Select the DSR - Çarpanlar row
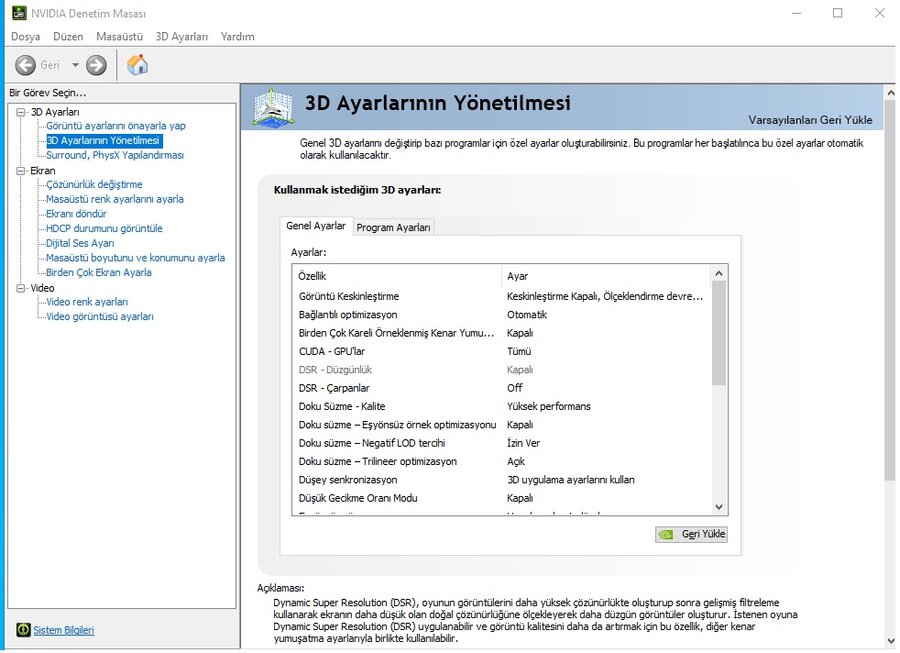900x653 pixels. [501, 388]
